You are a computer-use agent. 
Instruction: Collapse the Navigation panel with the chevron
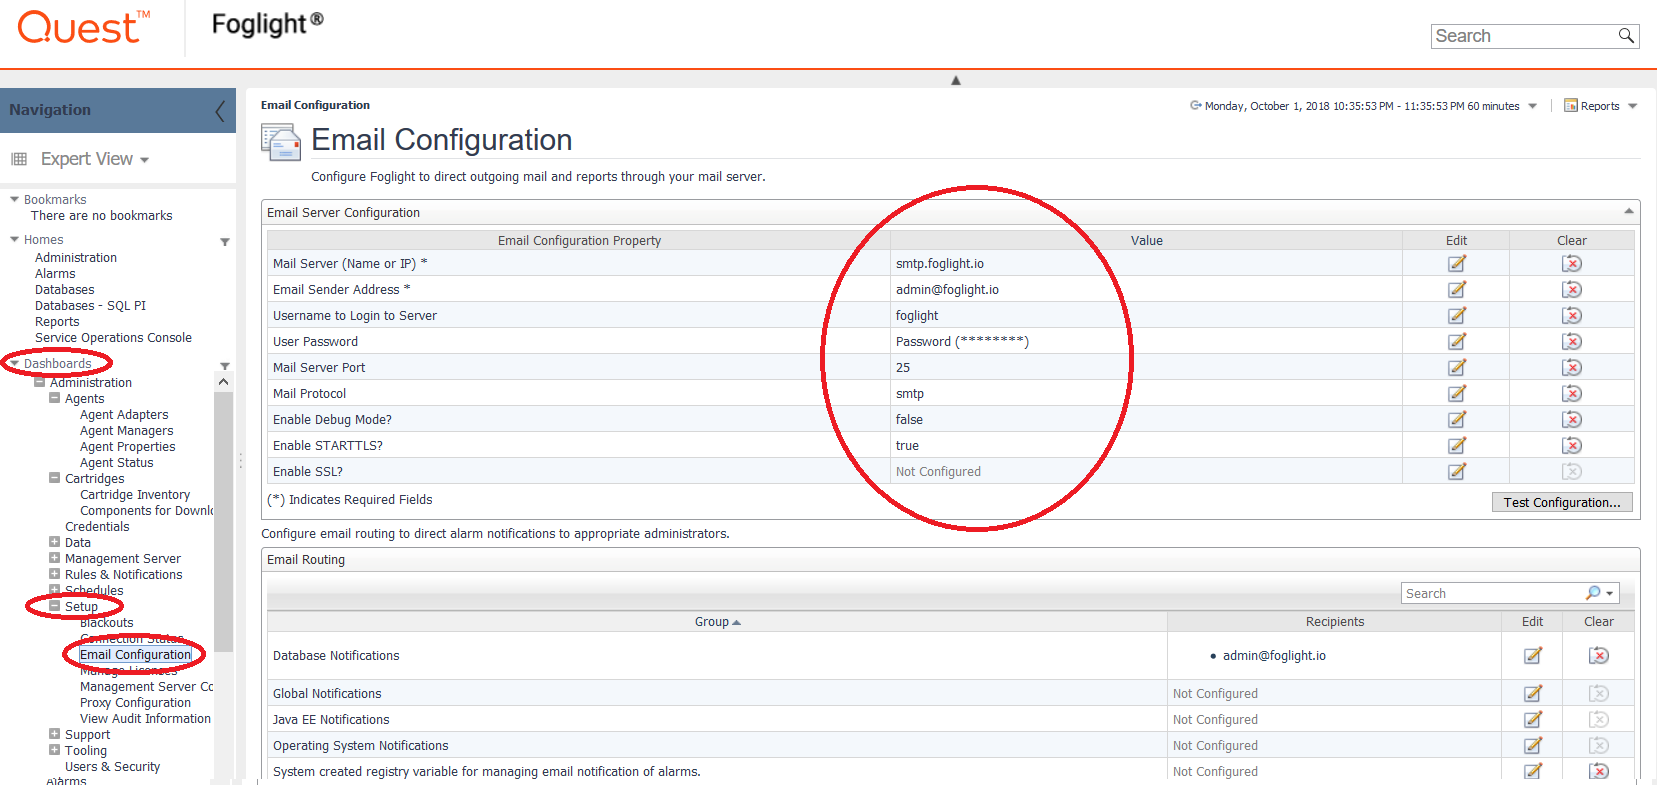click(220, 110)
